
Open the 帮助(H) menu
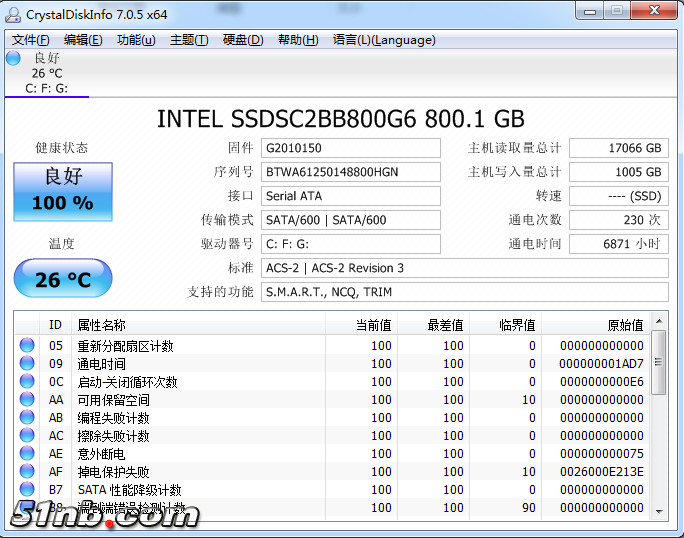pyautogui.click(x=298, y=40)
